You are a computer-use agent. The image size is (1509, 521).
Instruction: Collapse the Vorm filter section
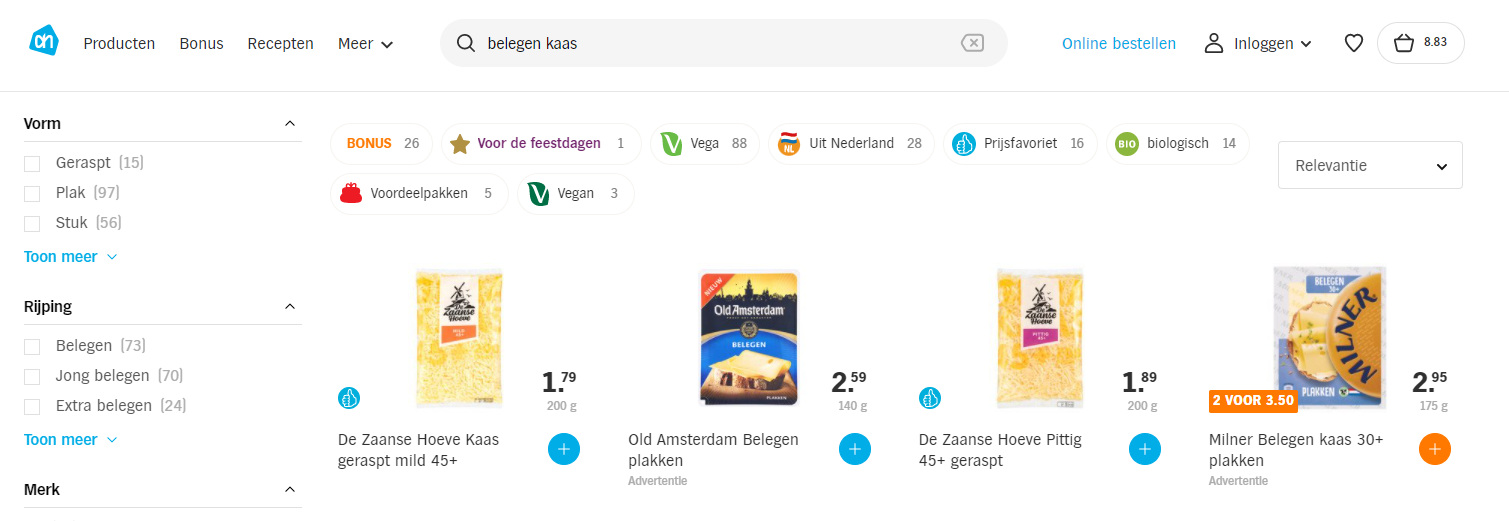point(290,124)
